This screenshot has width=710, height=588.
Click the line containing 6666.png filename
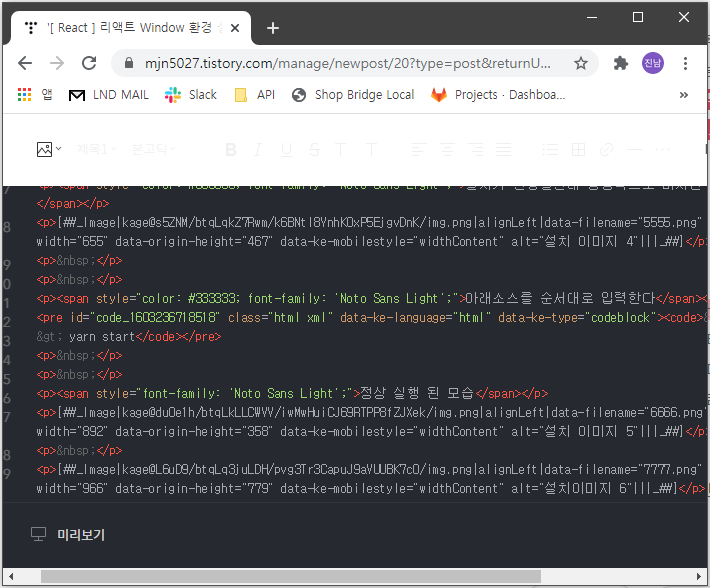(371, 413)
